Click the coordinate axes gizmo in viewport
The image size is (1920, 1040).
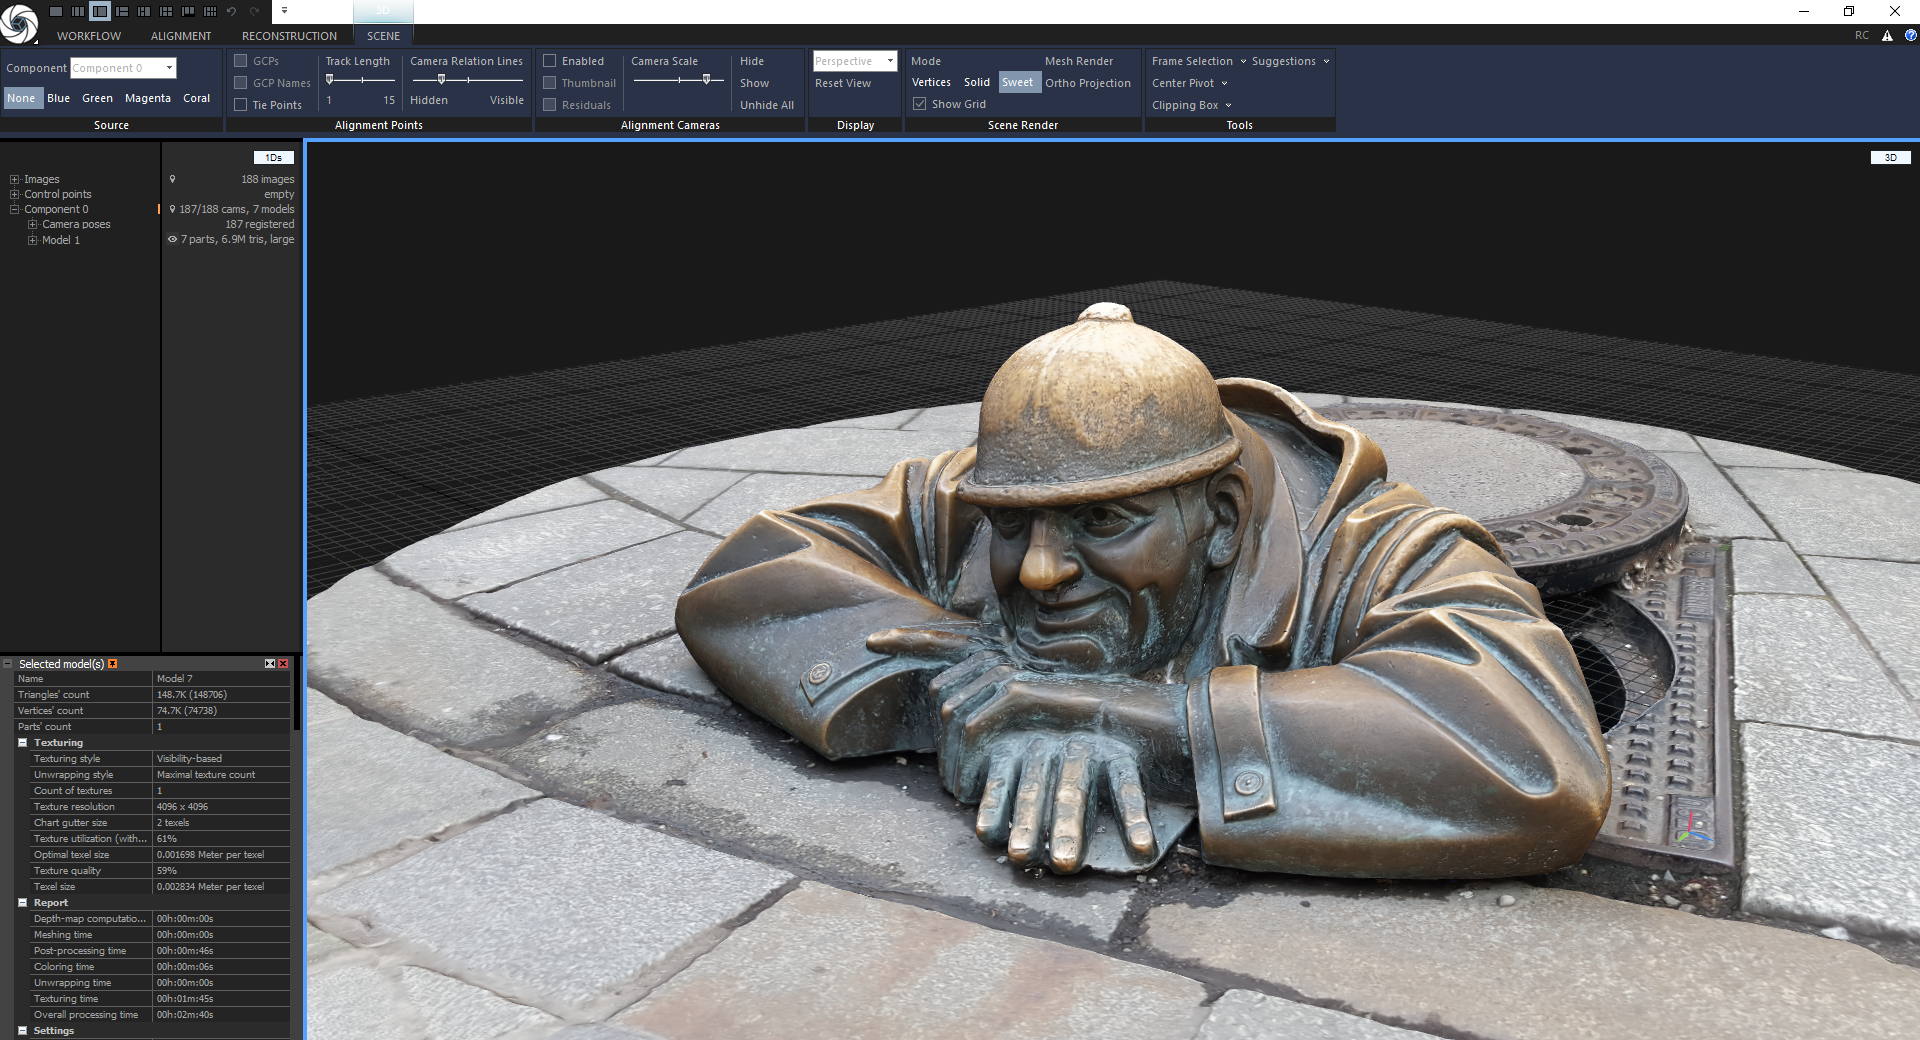pos(1693,829)
